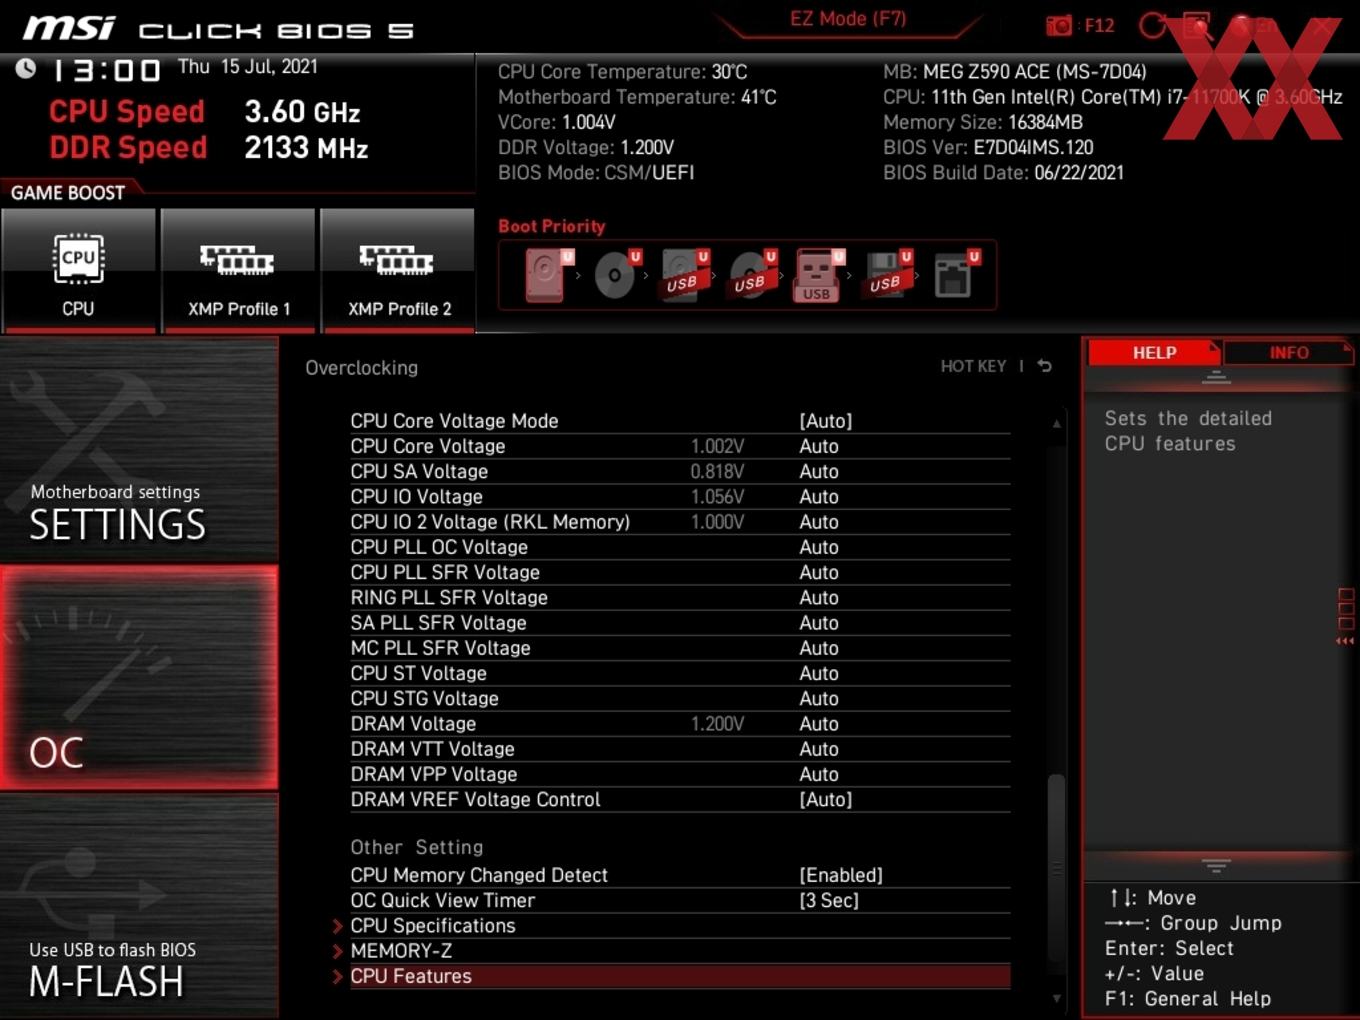The image size is (1360, 1020).
Task: Edit RING PLL SFR Voltage field
Action: pyautogui.click(x=819, y=597)
